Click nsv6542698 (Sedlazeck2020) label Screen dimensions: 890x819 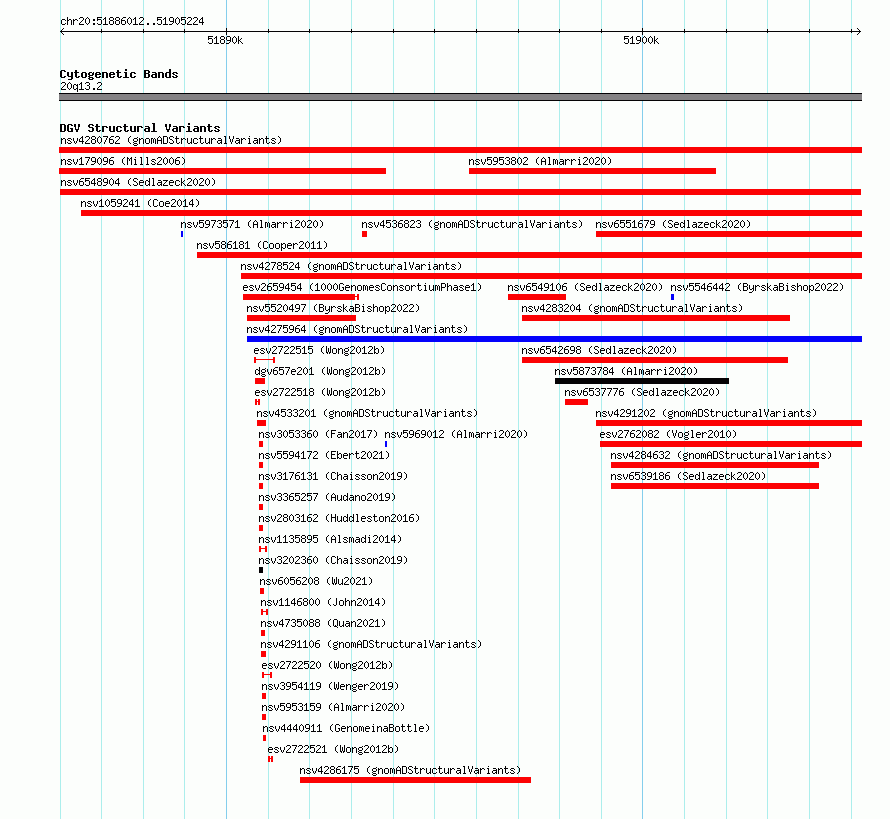[599, 350]
